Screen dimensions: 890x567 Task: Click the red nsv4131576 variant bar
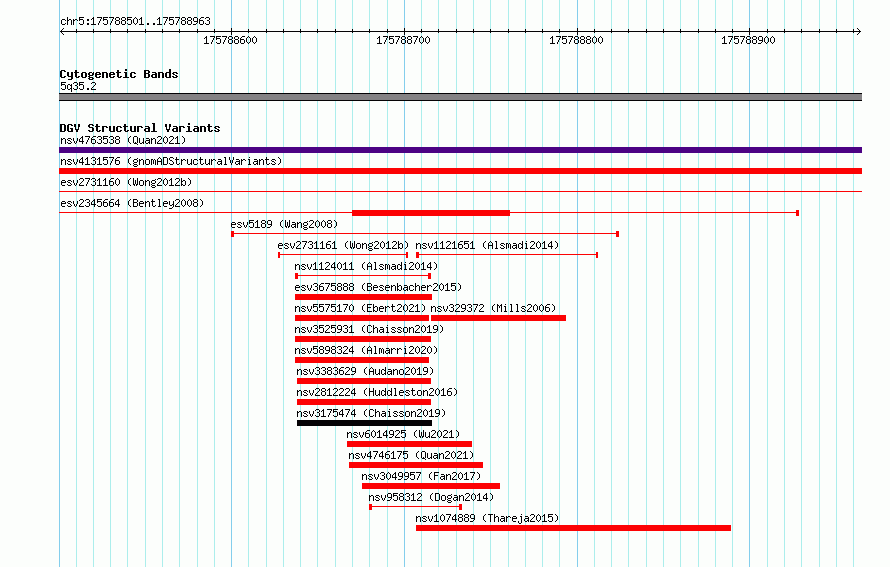[460, 171]
